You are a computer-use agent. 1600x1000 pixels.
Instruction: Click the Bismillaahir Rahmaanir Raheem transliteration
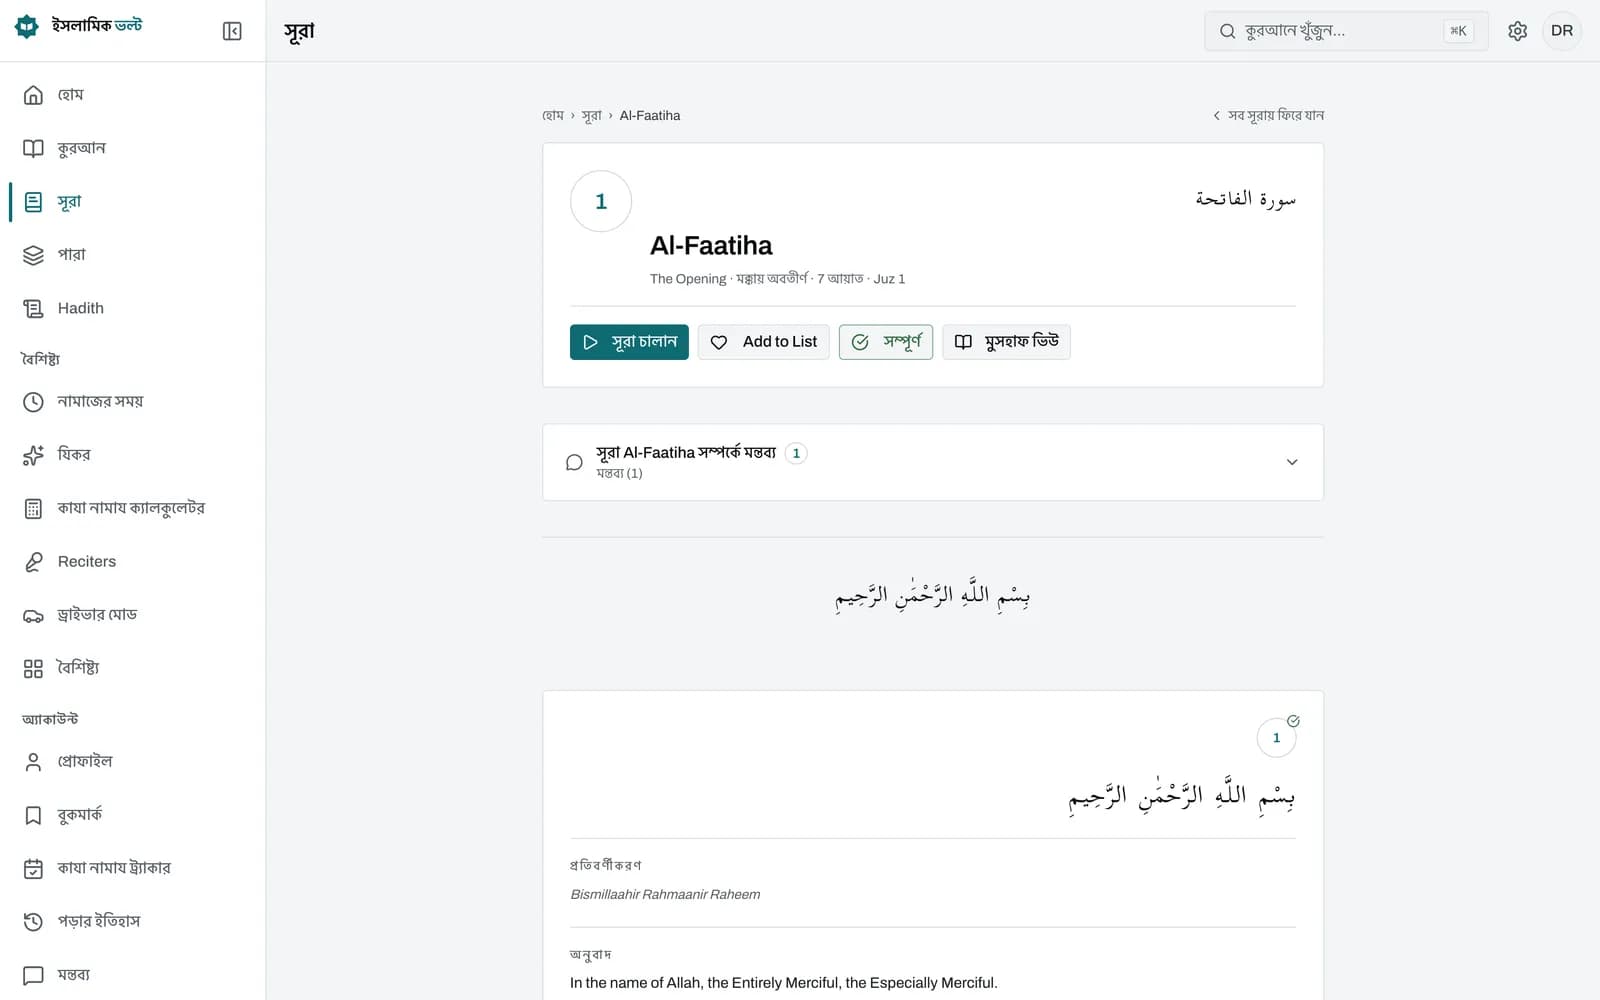tap(665, 894)
